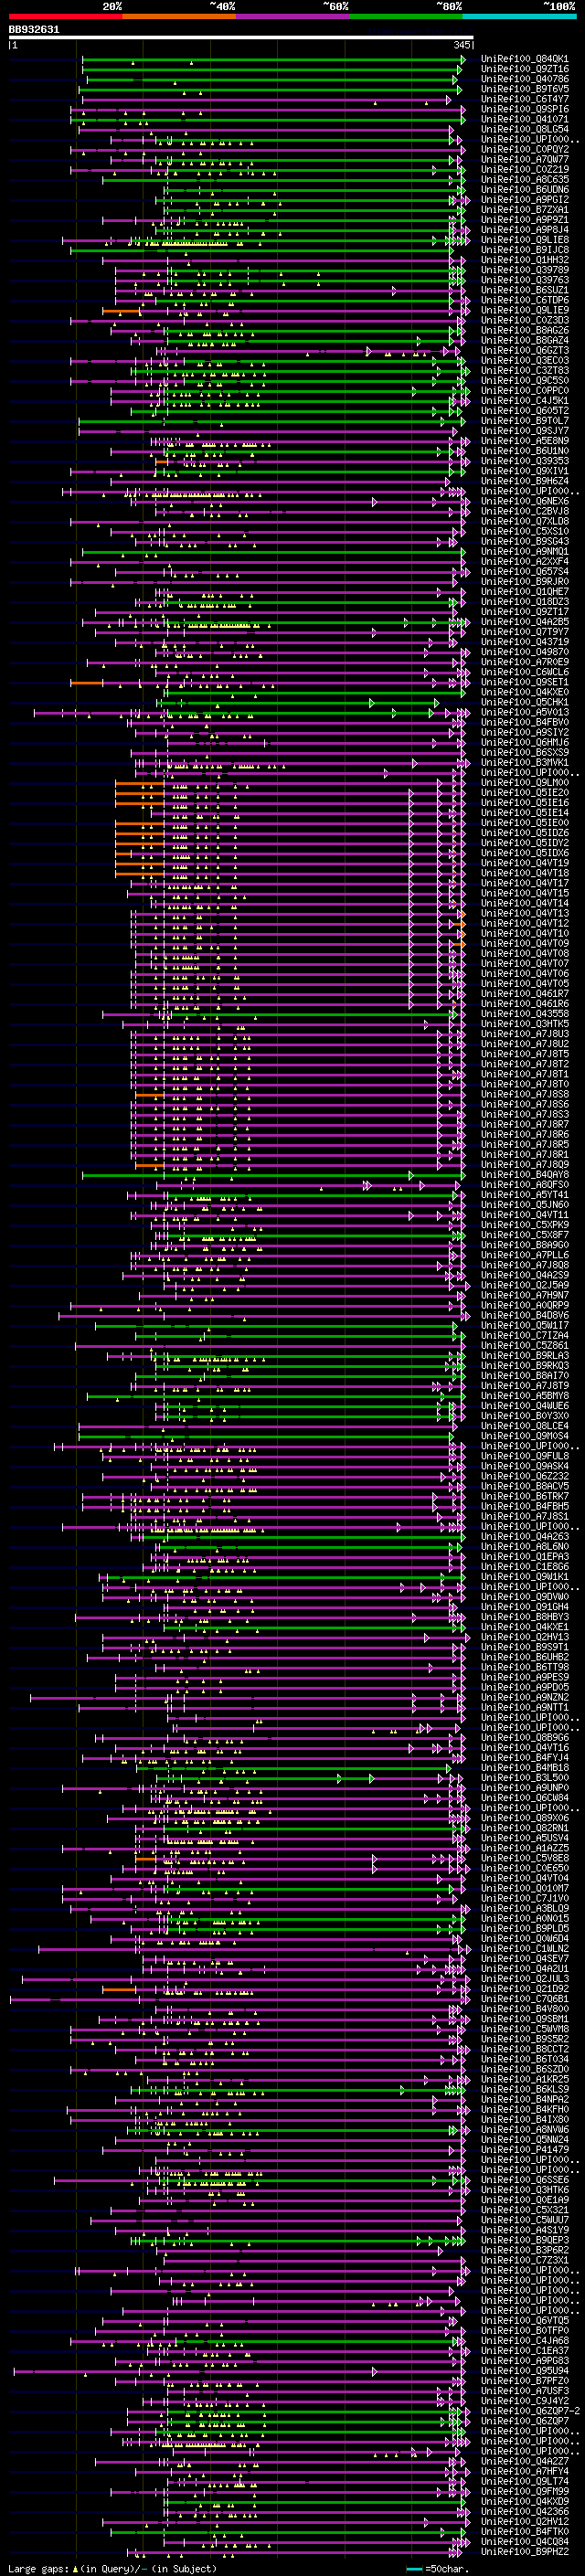Click the orange ~40% identity legend segment

click(x=179, y=17)
